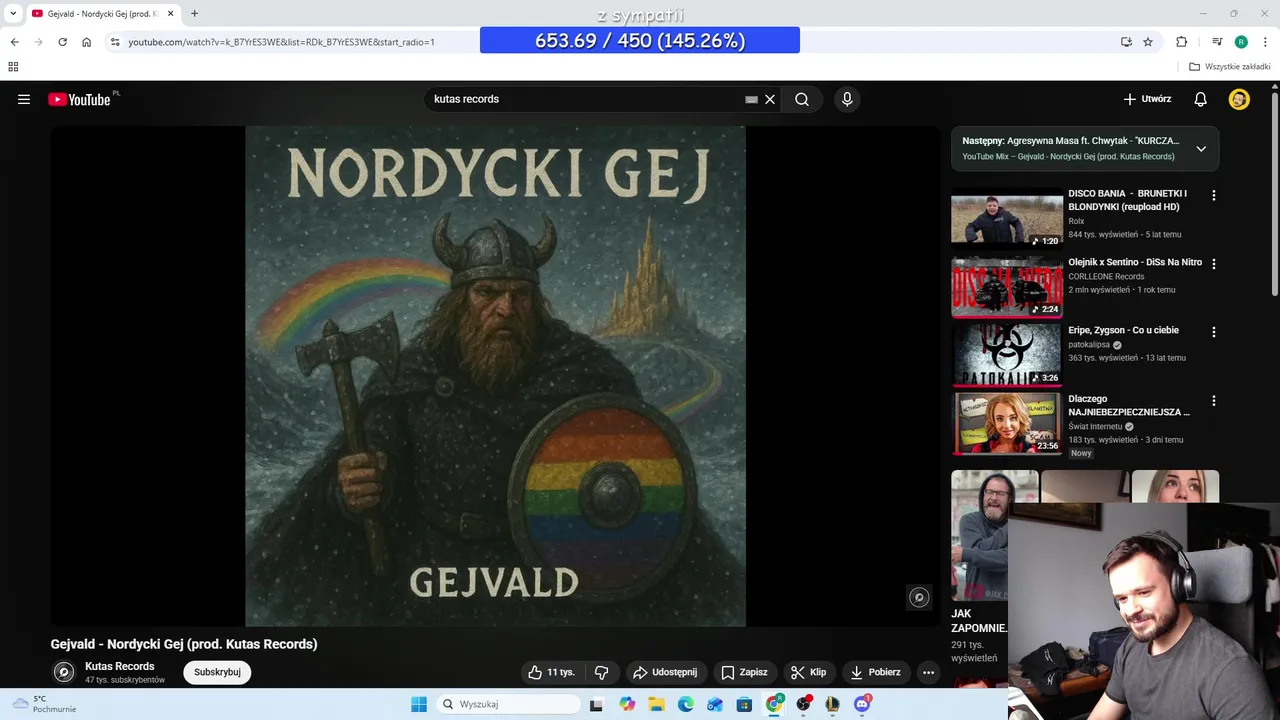This screenshot has height=720, width=1280.
Task: Open the CORLLEONE Records channel link
Action: click(x=1106, y=276)
